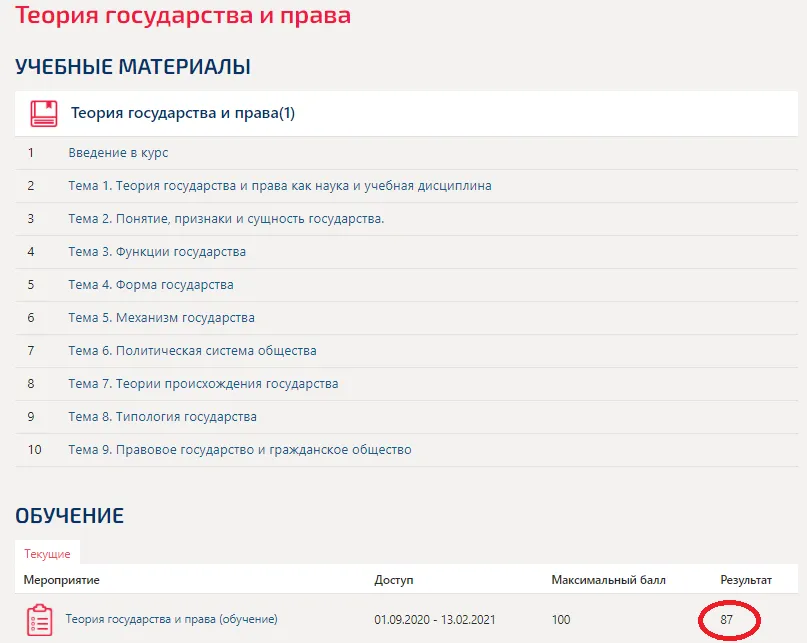Open the Введение в курс lesson

pos(118,153)
